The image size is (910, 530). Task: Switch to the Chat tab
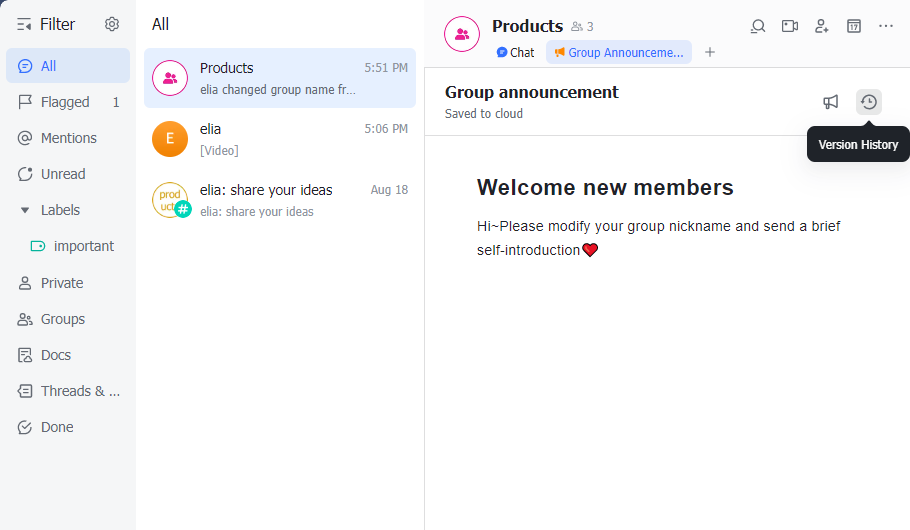515,52
